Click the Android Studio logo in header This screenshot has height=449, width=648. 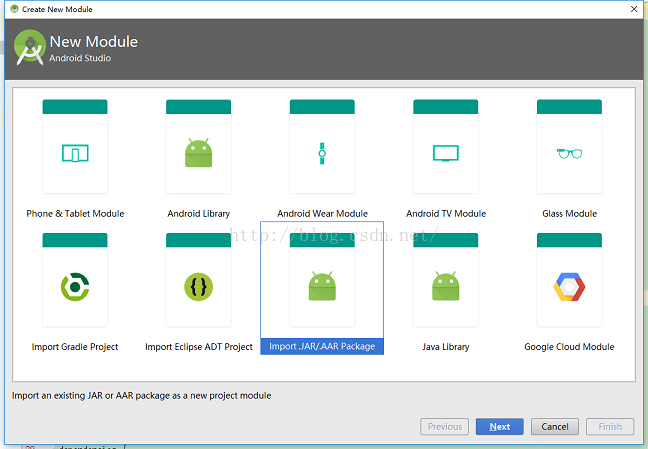point(29,48)
